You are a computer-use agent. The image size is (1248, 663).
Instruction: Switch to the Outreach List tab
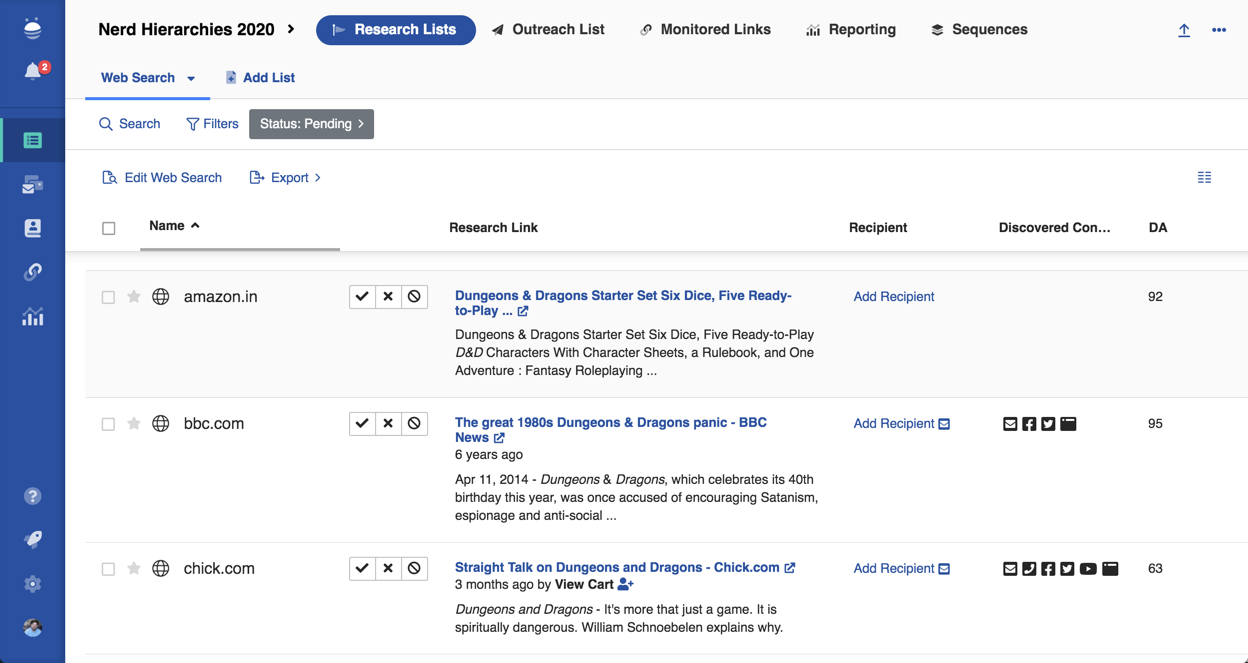(x=548, y=30)
